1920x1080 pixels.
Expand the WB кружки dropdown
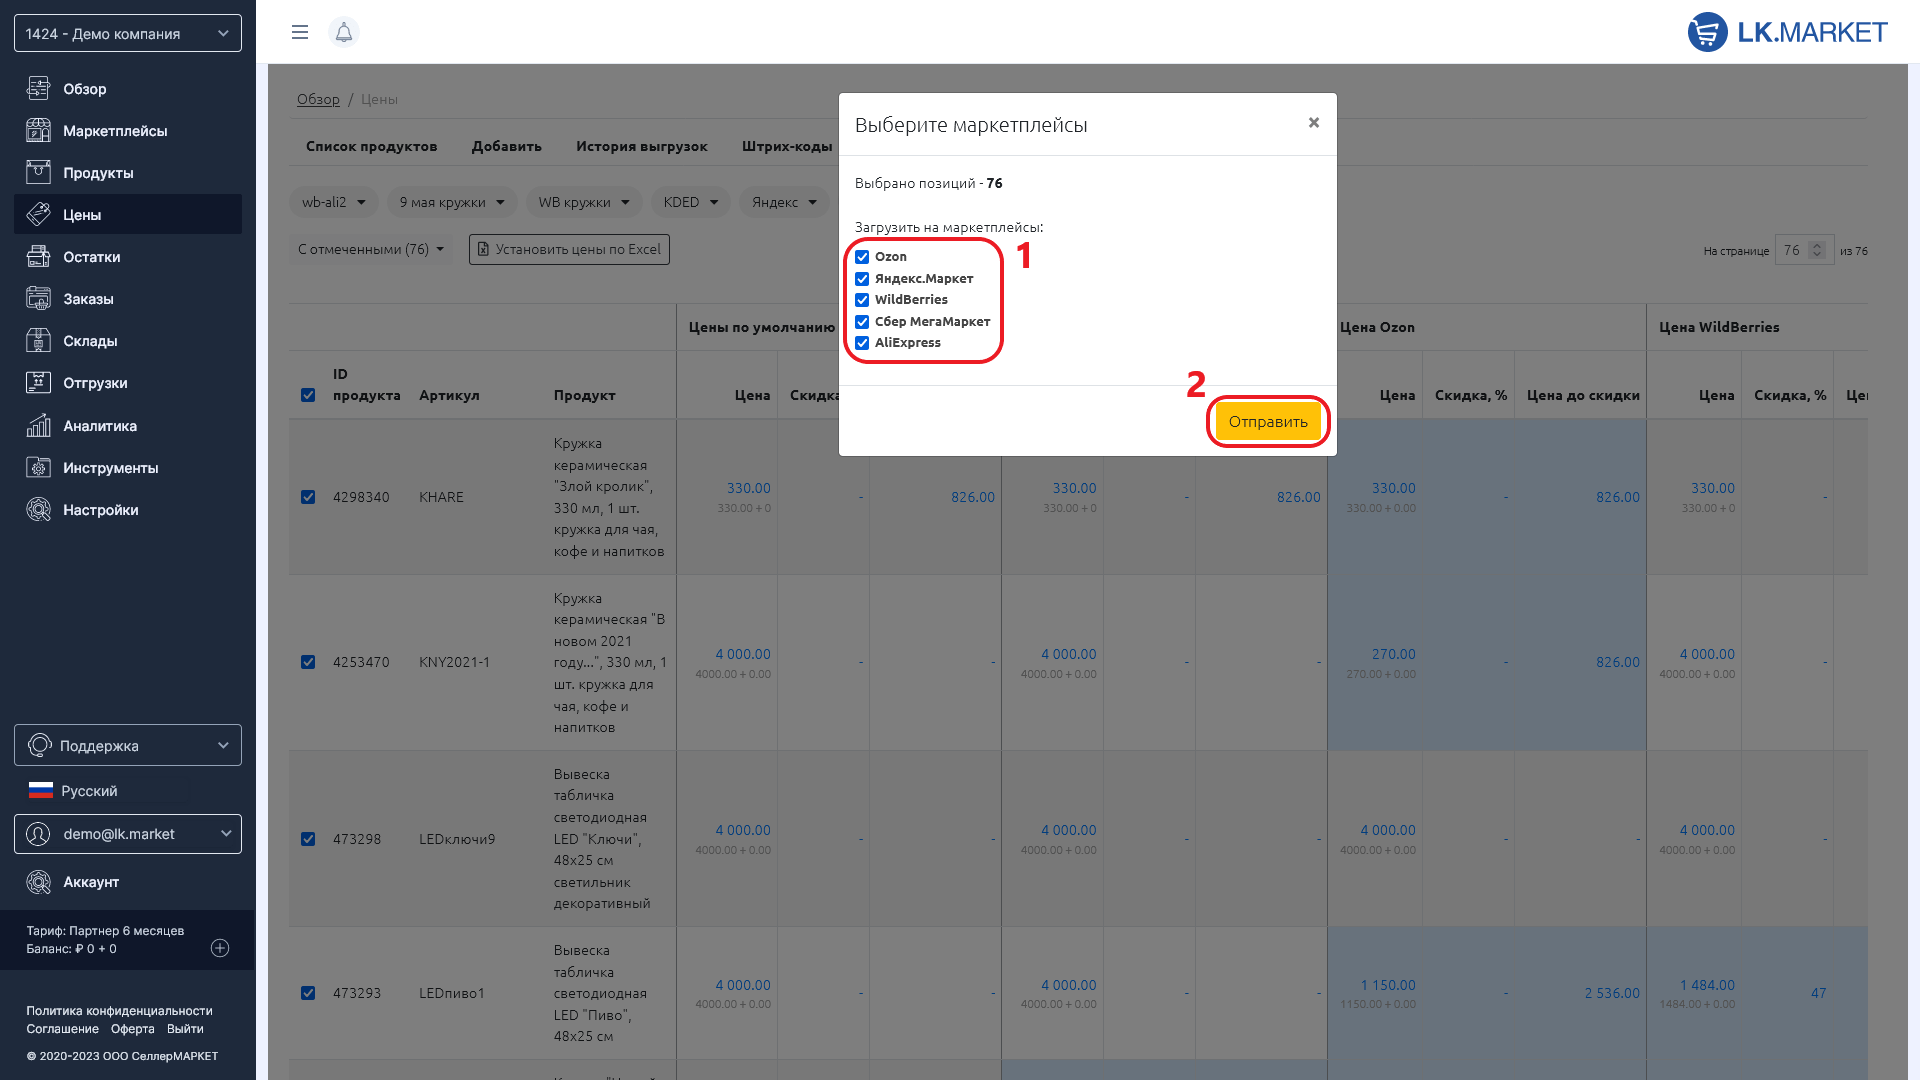(584, 202)
